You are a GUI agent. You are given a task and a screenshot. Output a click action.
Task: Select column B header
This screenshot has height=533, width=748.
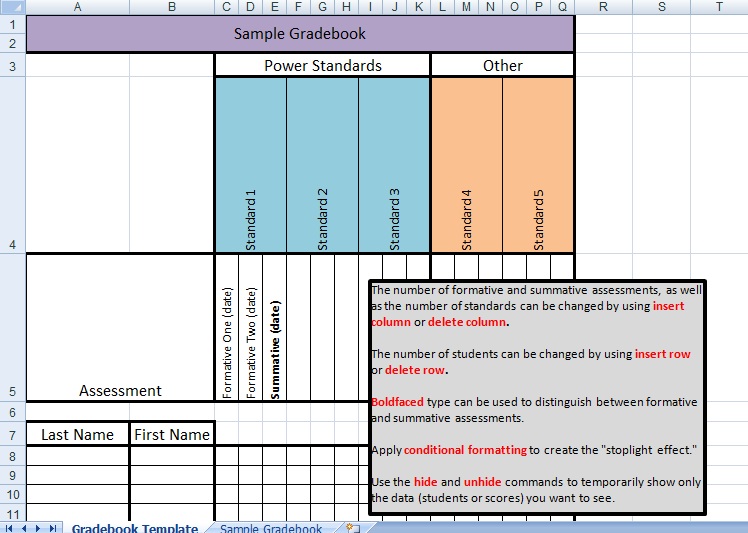click(x=172, y=7)
